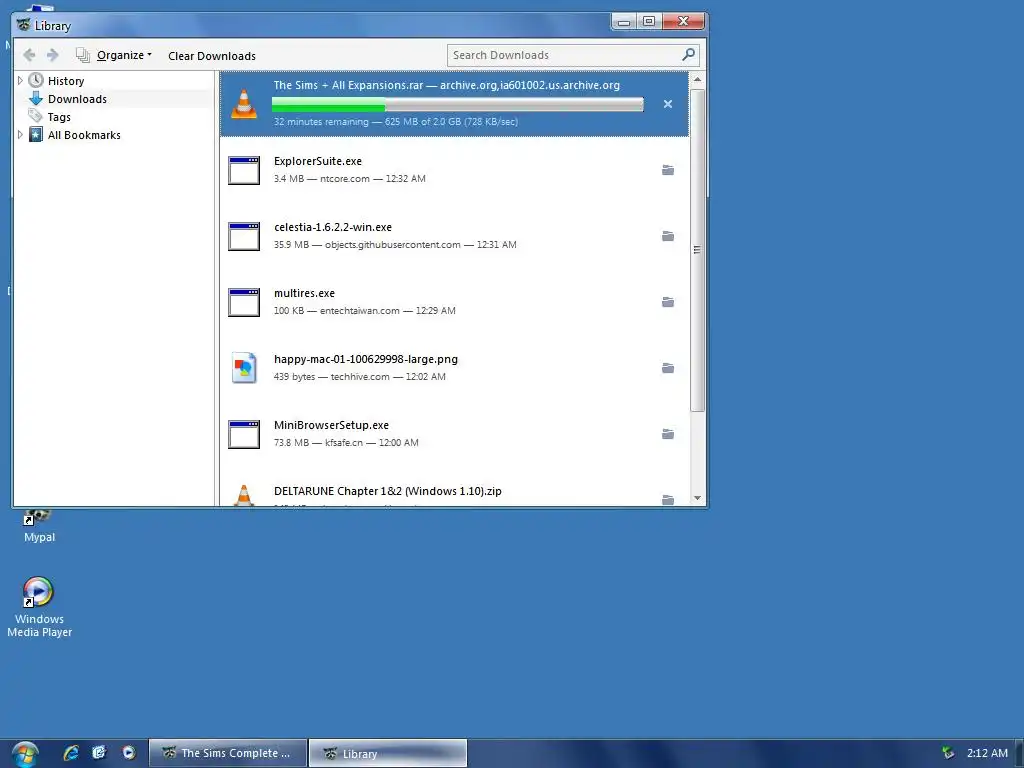
Task: Click the MiniBrowserSetup.exe file icon
Action: point(244,434)
